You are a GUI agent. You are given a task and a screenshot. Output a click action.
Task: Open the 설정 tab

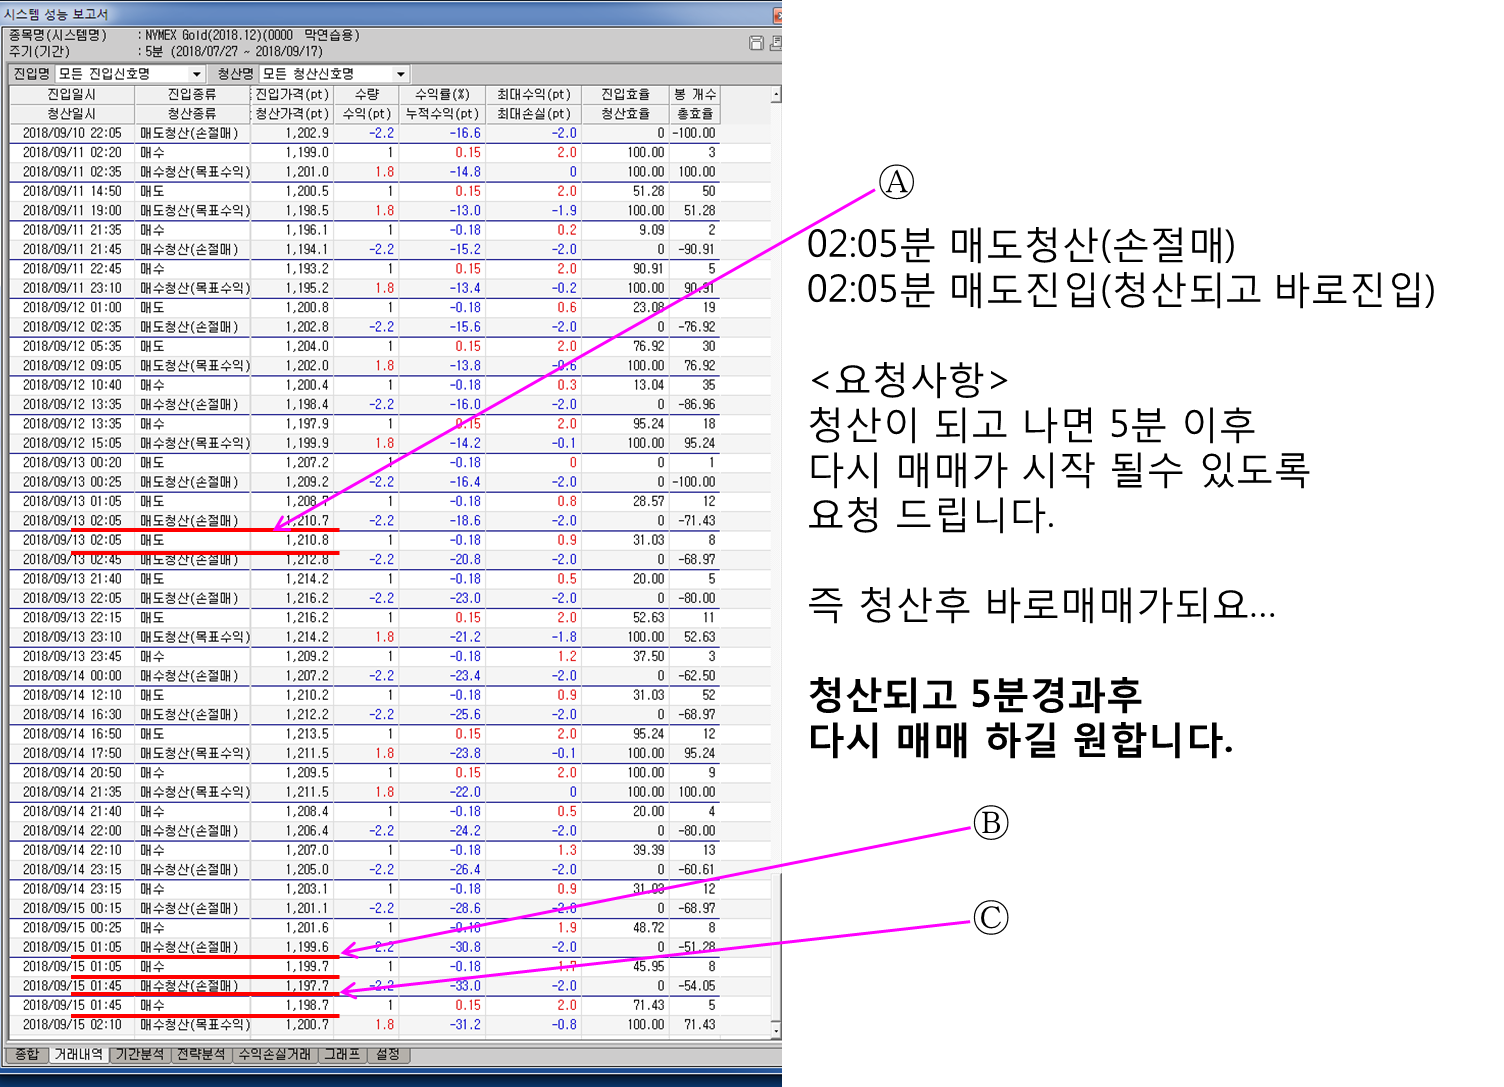click(x=388, y=1054)
